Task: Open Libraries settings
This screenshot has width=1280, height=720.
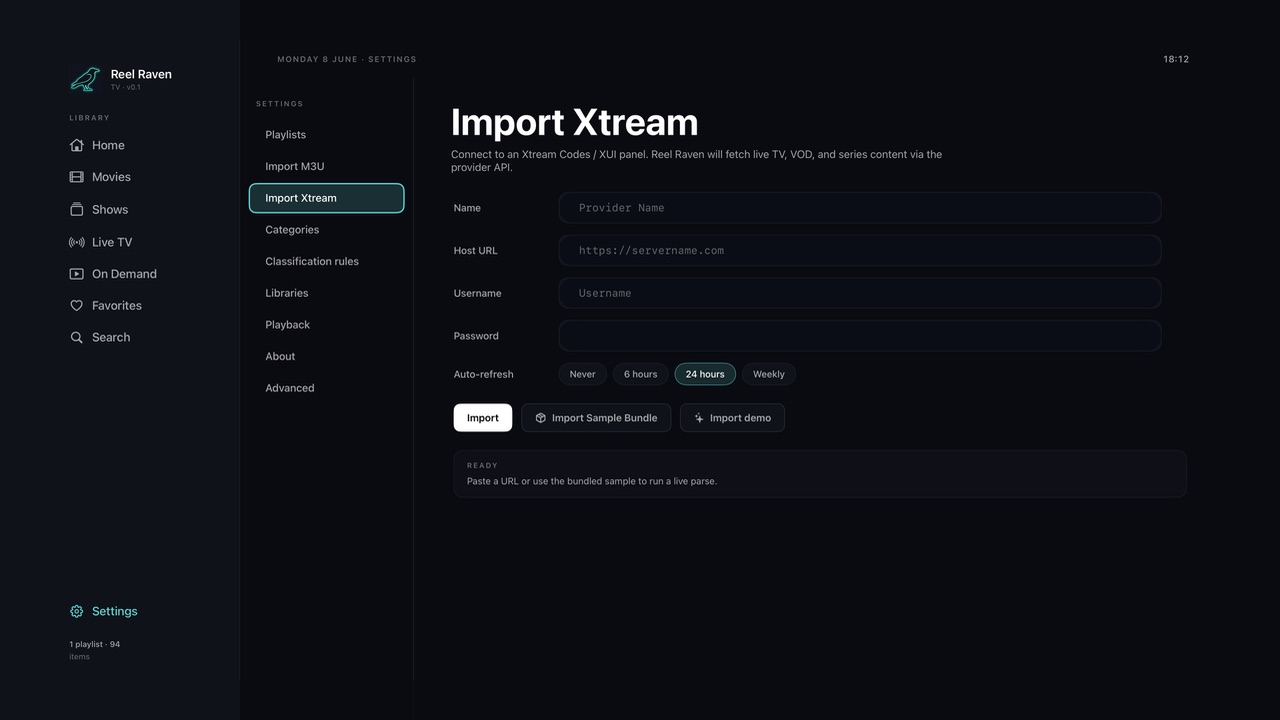Action: tap(326, 293)
